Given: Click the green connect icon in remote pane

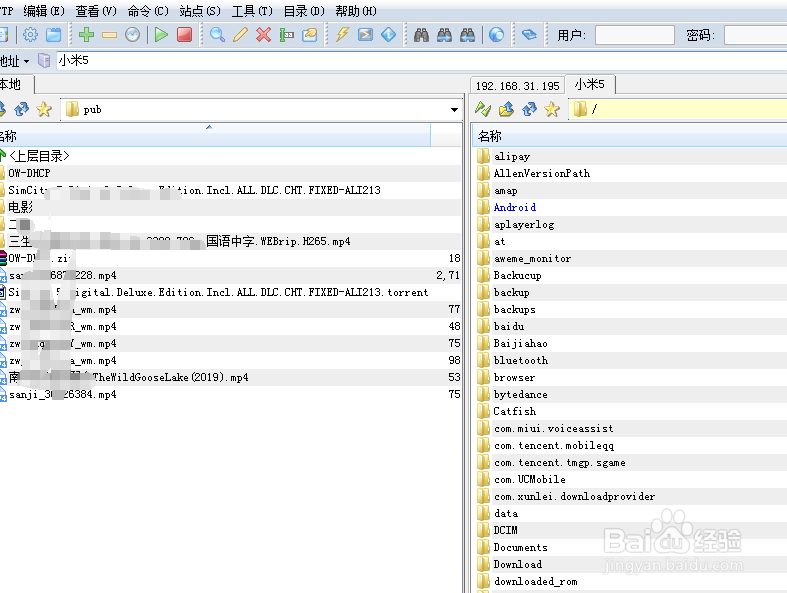Looking at the screenshot, I should pyautogui.click(x=483, y=109).
